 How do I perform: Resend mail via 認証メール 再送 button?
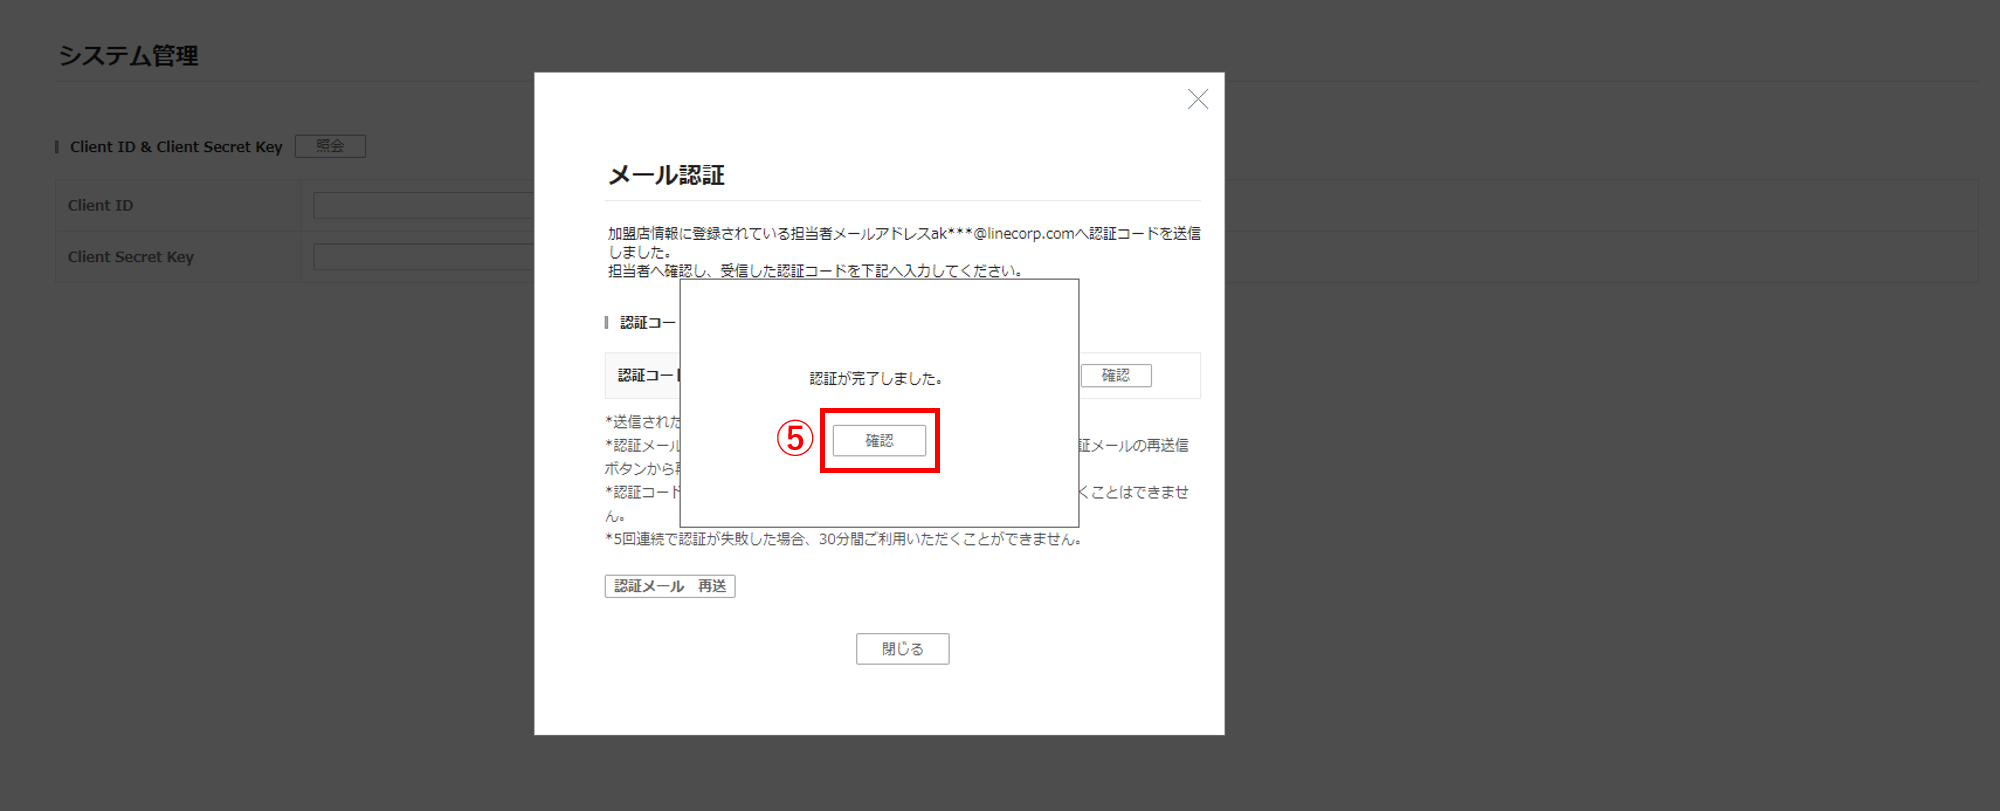(x=669, y=586)
